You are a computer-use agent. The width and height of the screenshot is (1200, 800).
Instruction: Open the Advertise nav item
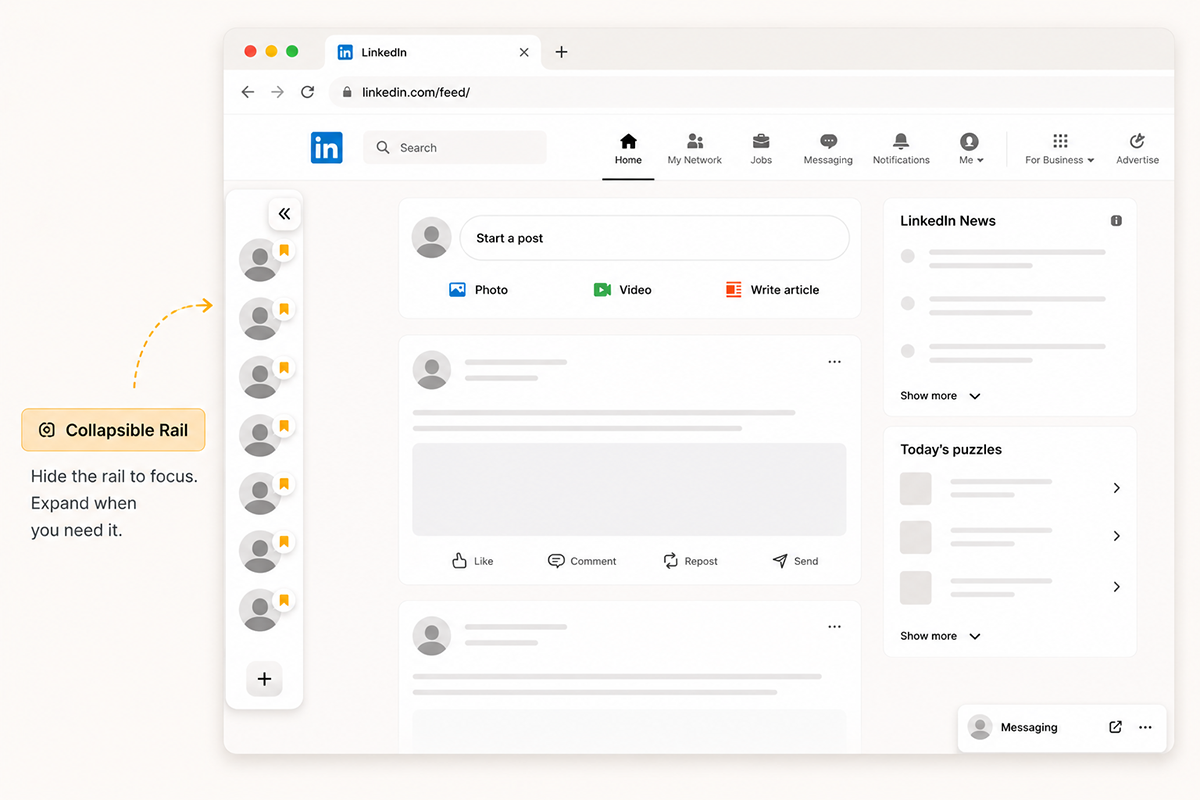click(x=1137, y=149)
